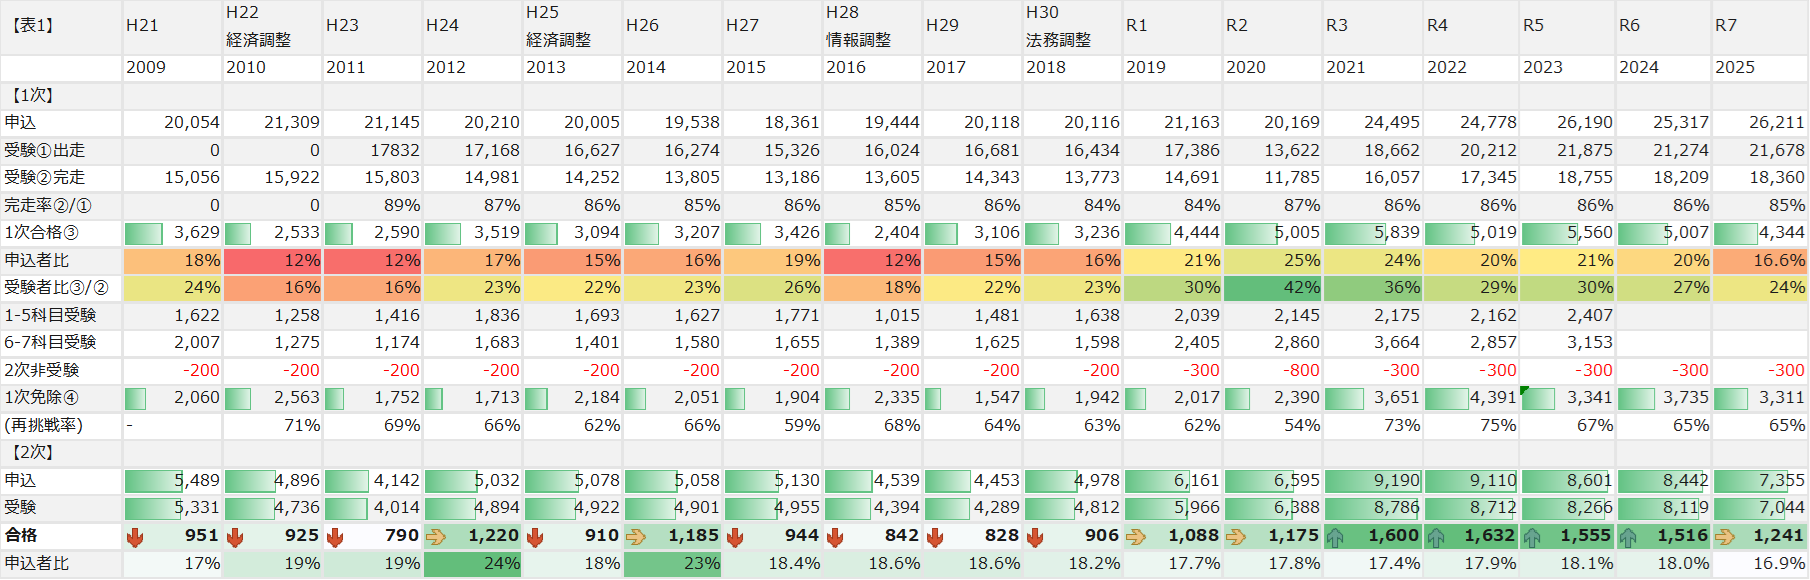The image size is (1810, 580).
Task: Click the green up arrow beside 1,516
Action: pyautogui.click(x=1628, y=537)
